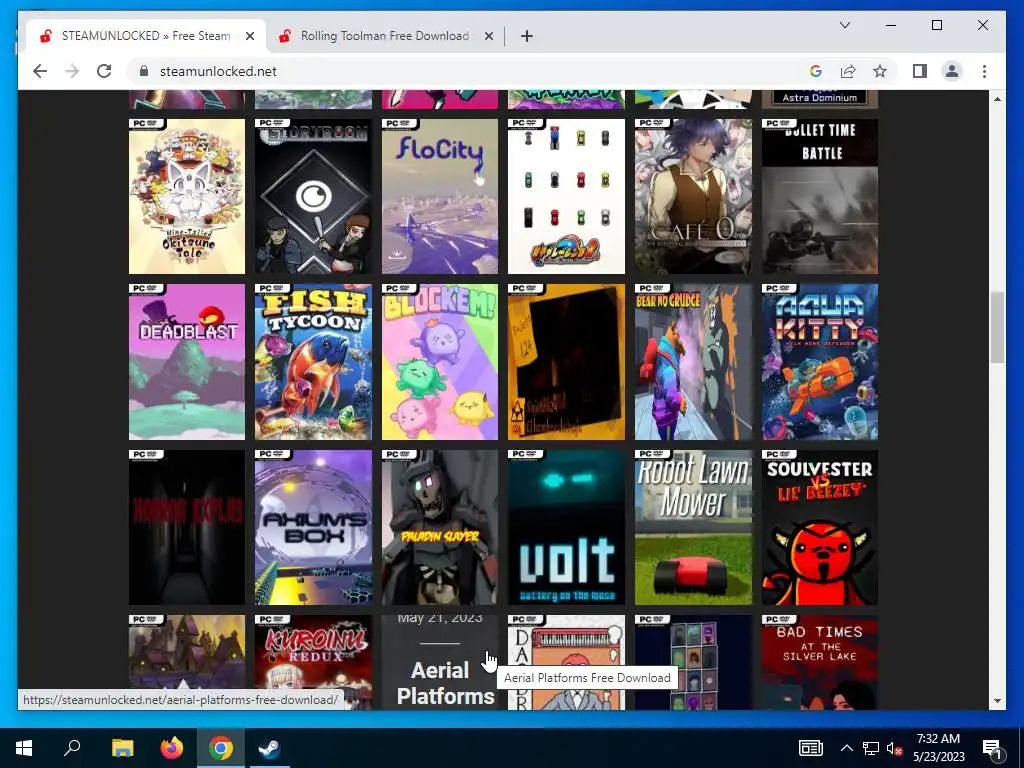Open File Explorer from the taskbar
Viewport: 1024px width, 768px height.
click(x=122, y=748)
